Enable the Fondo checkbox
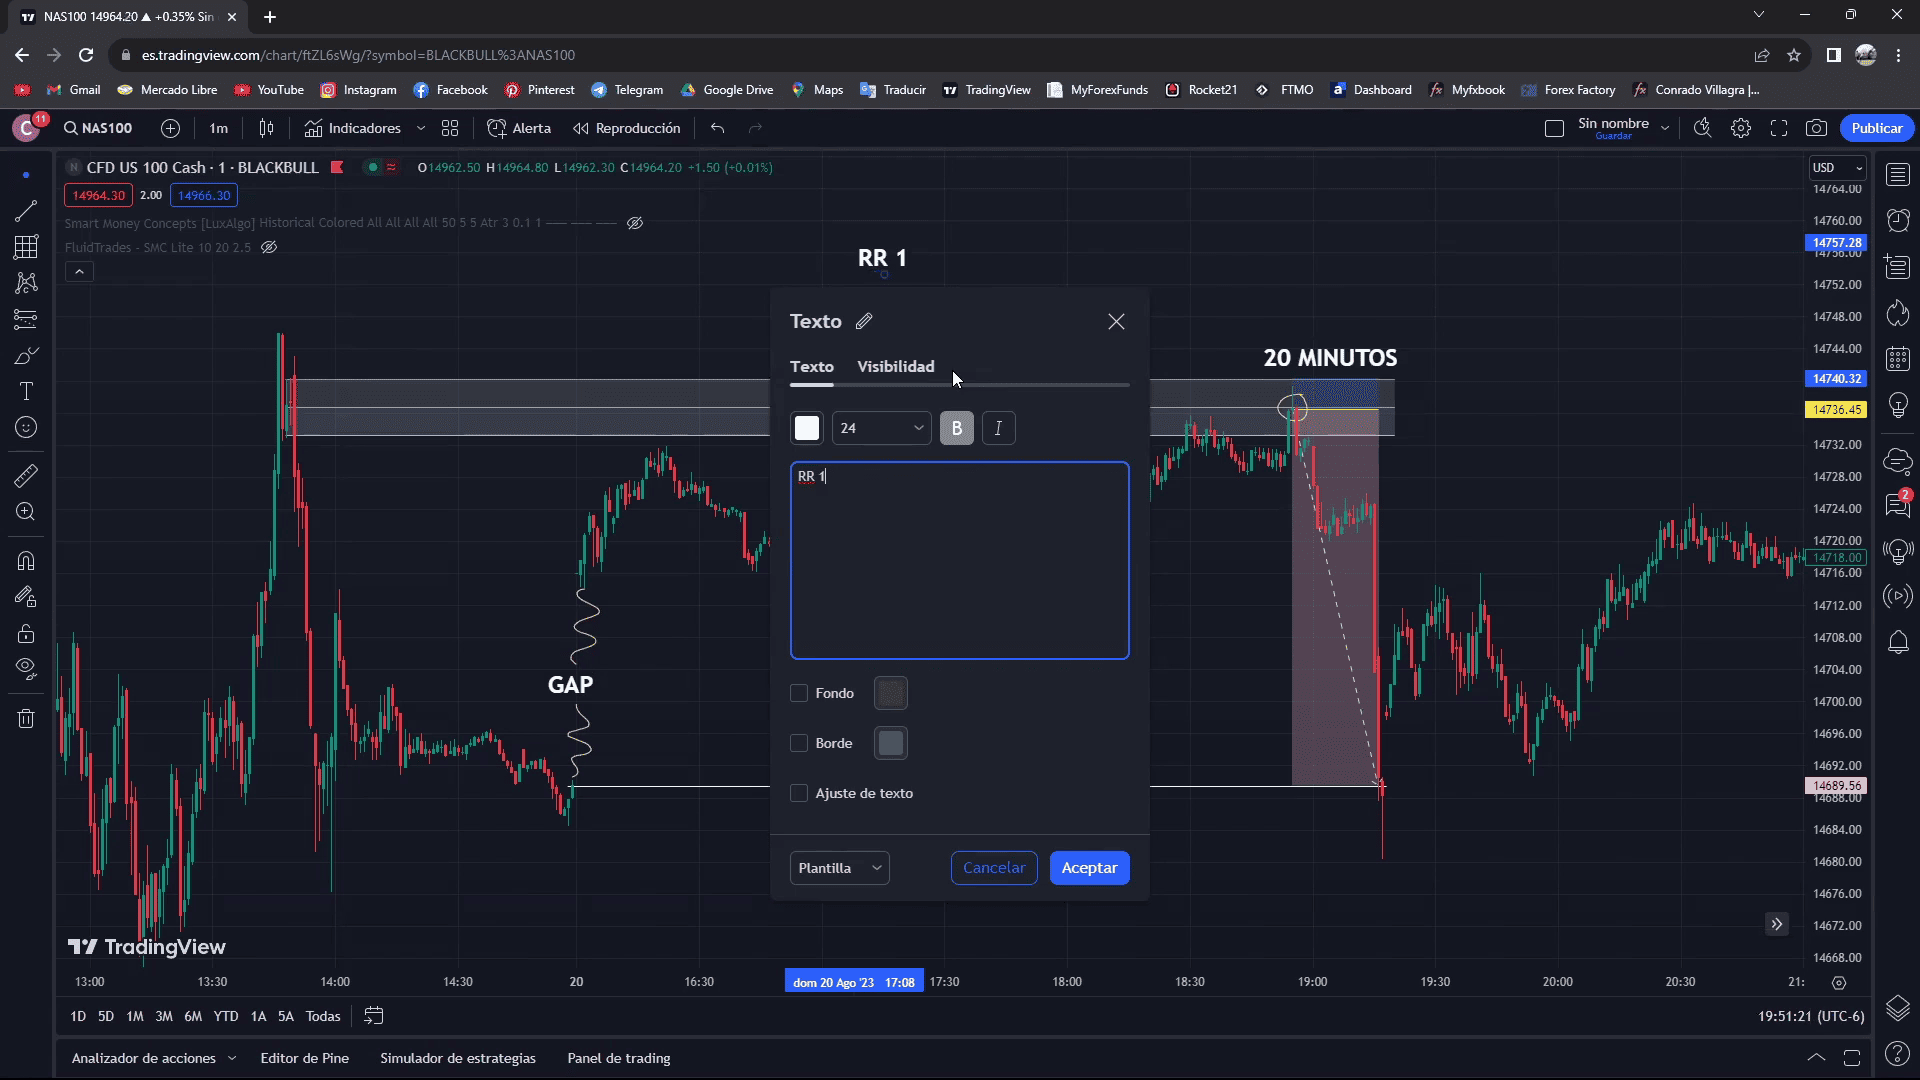Screen dimensions: 1920x1080 [x=799, y=693]
